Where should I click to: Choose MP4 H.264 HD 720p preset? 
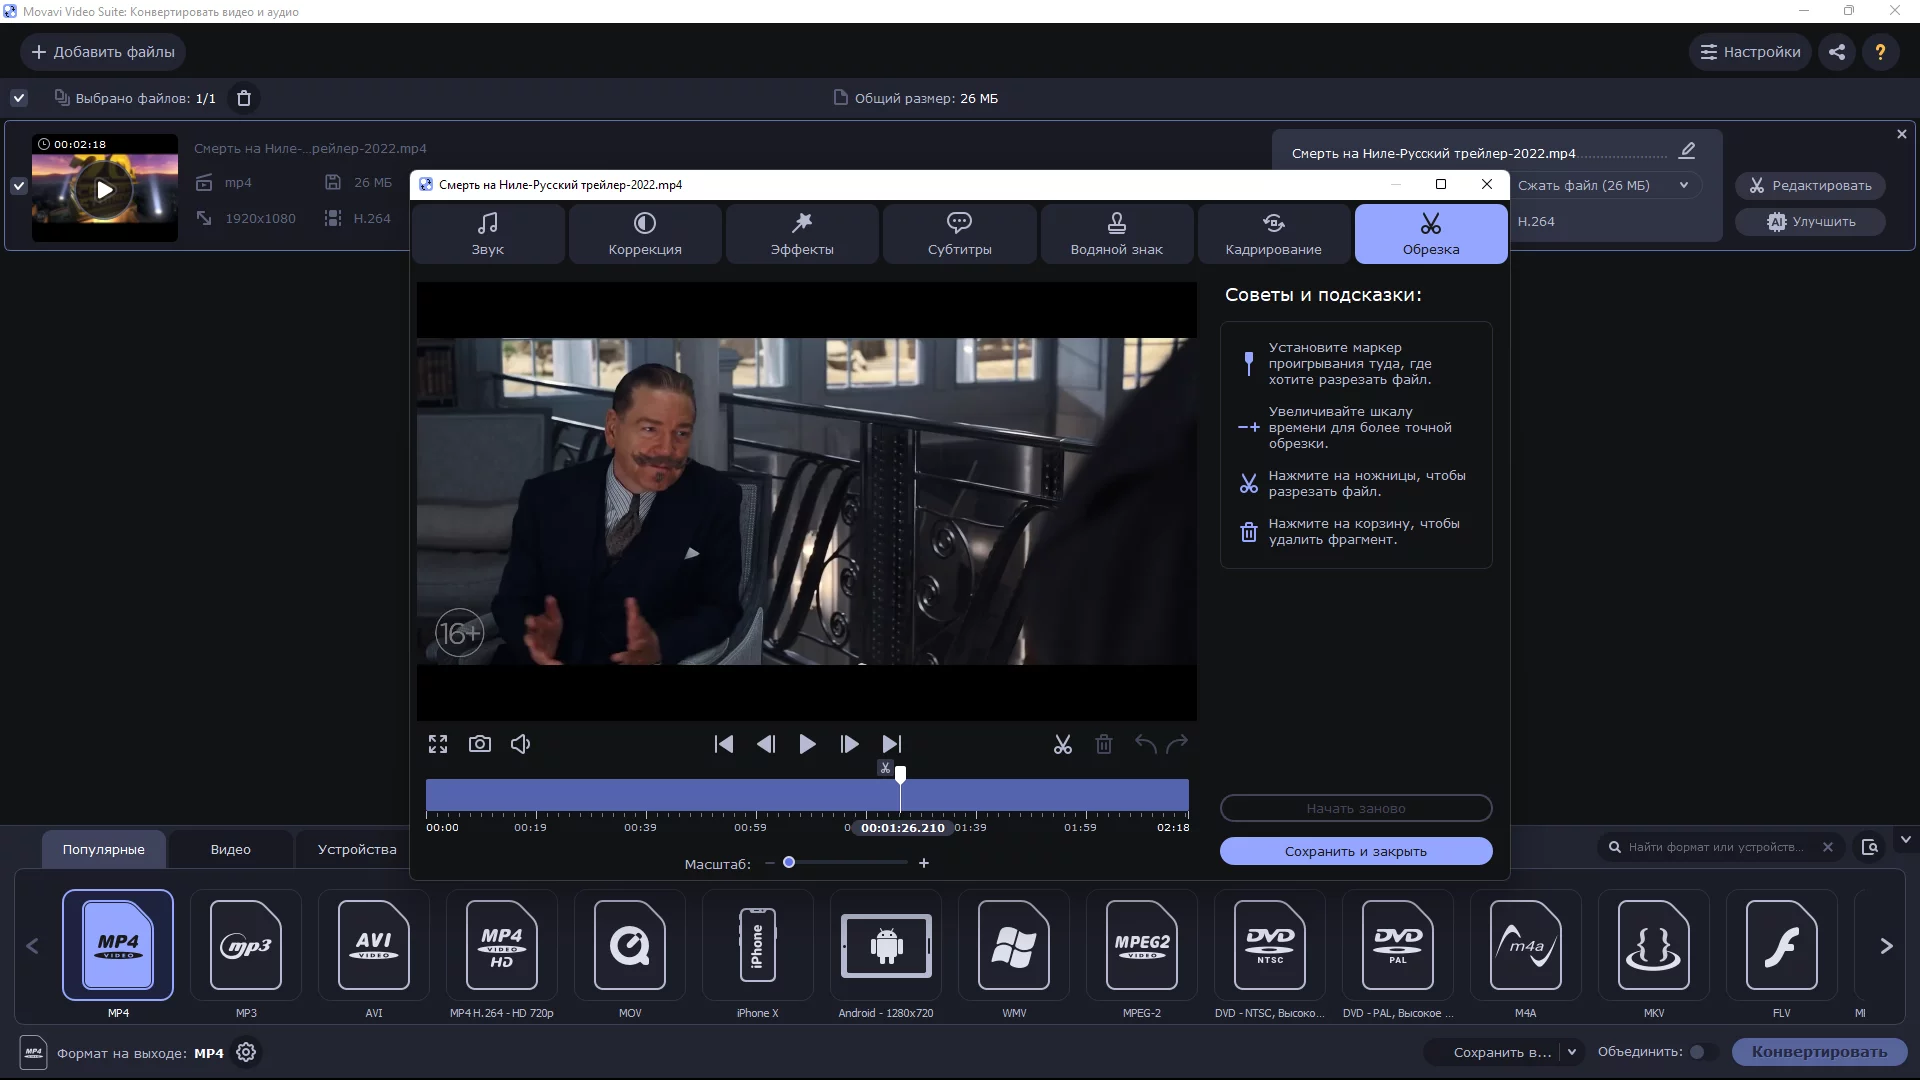[502, 945]
